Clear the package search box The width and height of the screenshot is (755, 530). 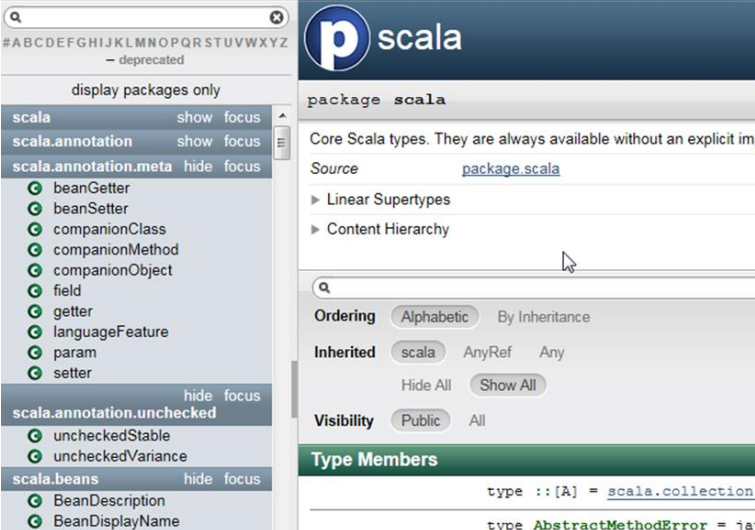pos(277,18)
